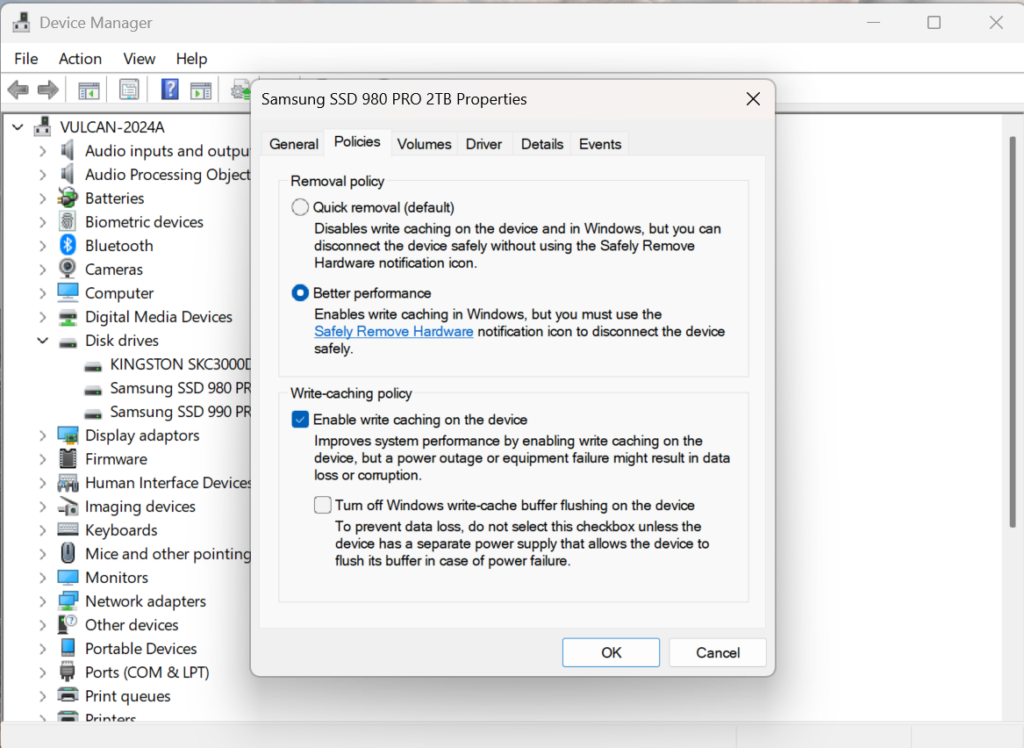Click the Properties toolbar icon
This screenshot has width=1024, height=748.
(x=129, y=90)
